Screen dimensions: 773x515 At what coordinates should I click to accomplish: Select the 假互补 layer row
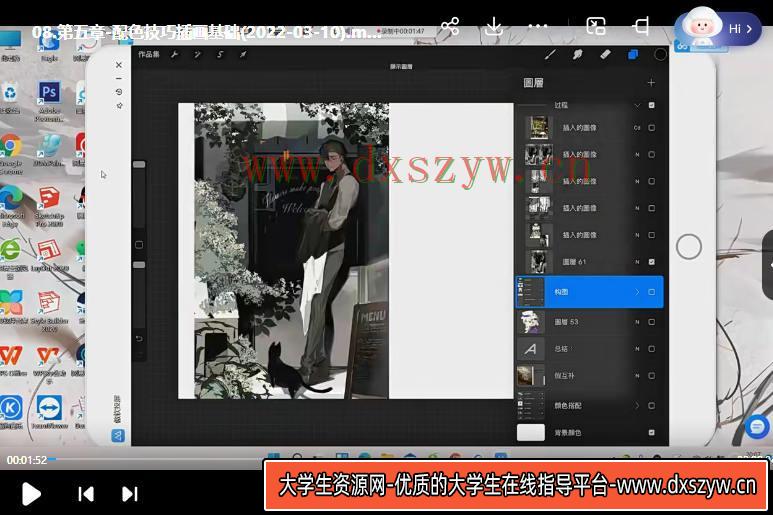[589, 376]
